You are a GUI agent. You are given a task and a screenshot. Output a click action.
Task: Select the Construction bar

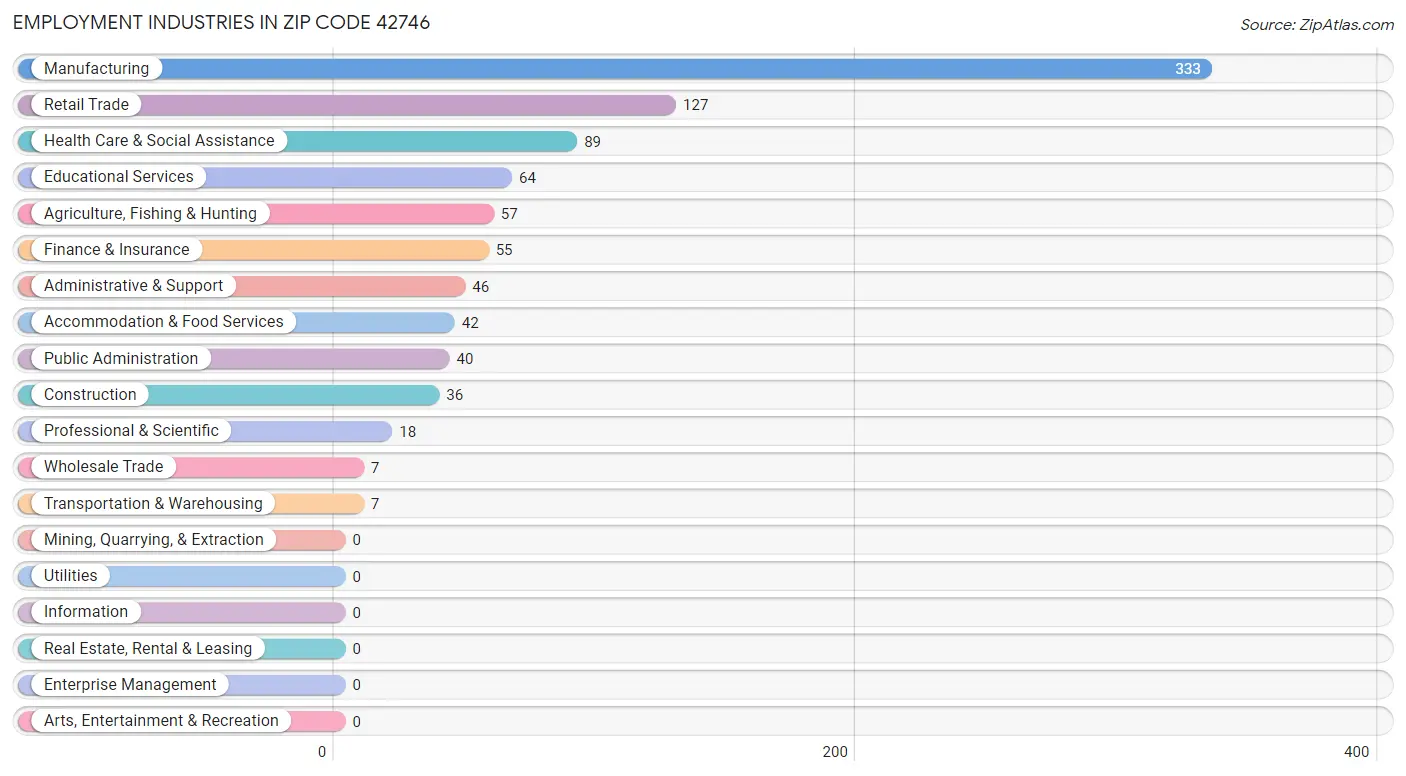(x=229, y=395)
